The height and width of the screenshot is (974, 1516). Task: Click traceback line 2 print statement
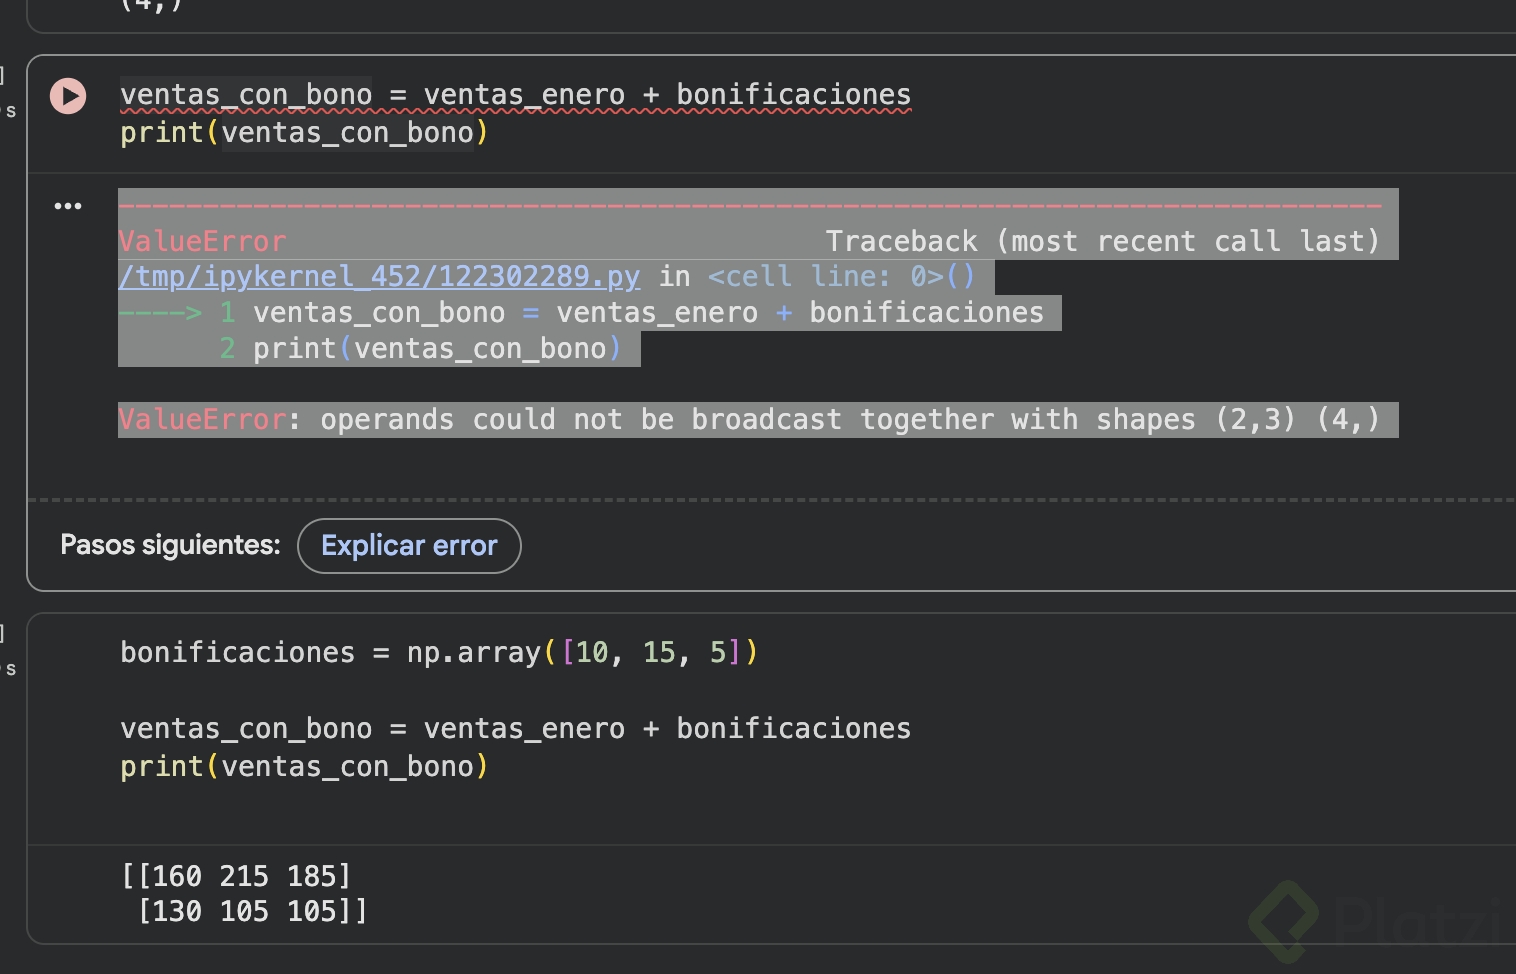pos(430,349)
